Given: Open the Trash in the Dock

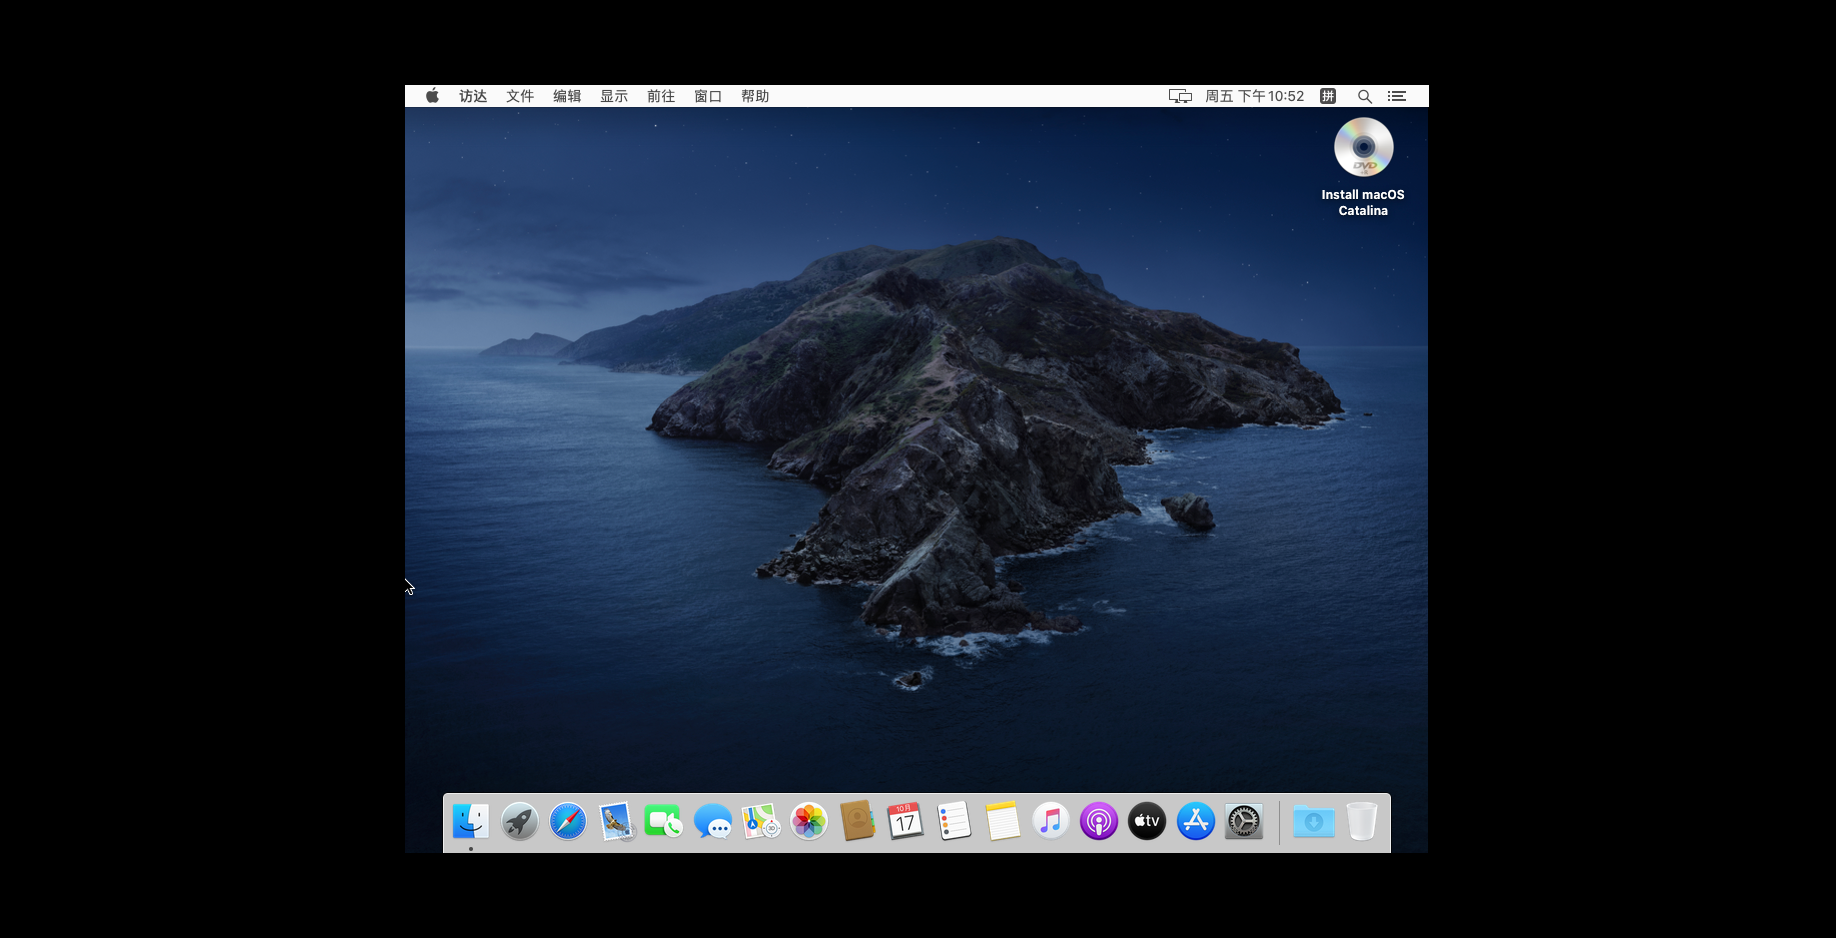Looking at the screenshot, I should [1362, 822].
